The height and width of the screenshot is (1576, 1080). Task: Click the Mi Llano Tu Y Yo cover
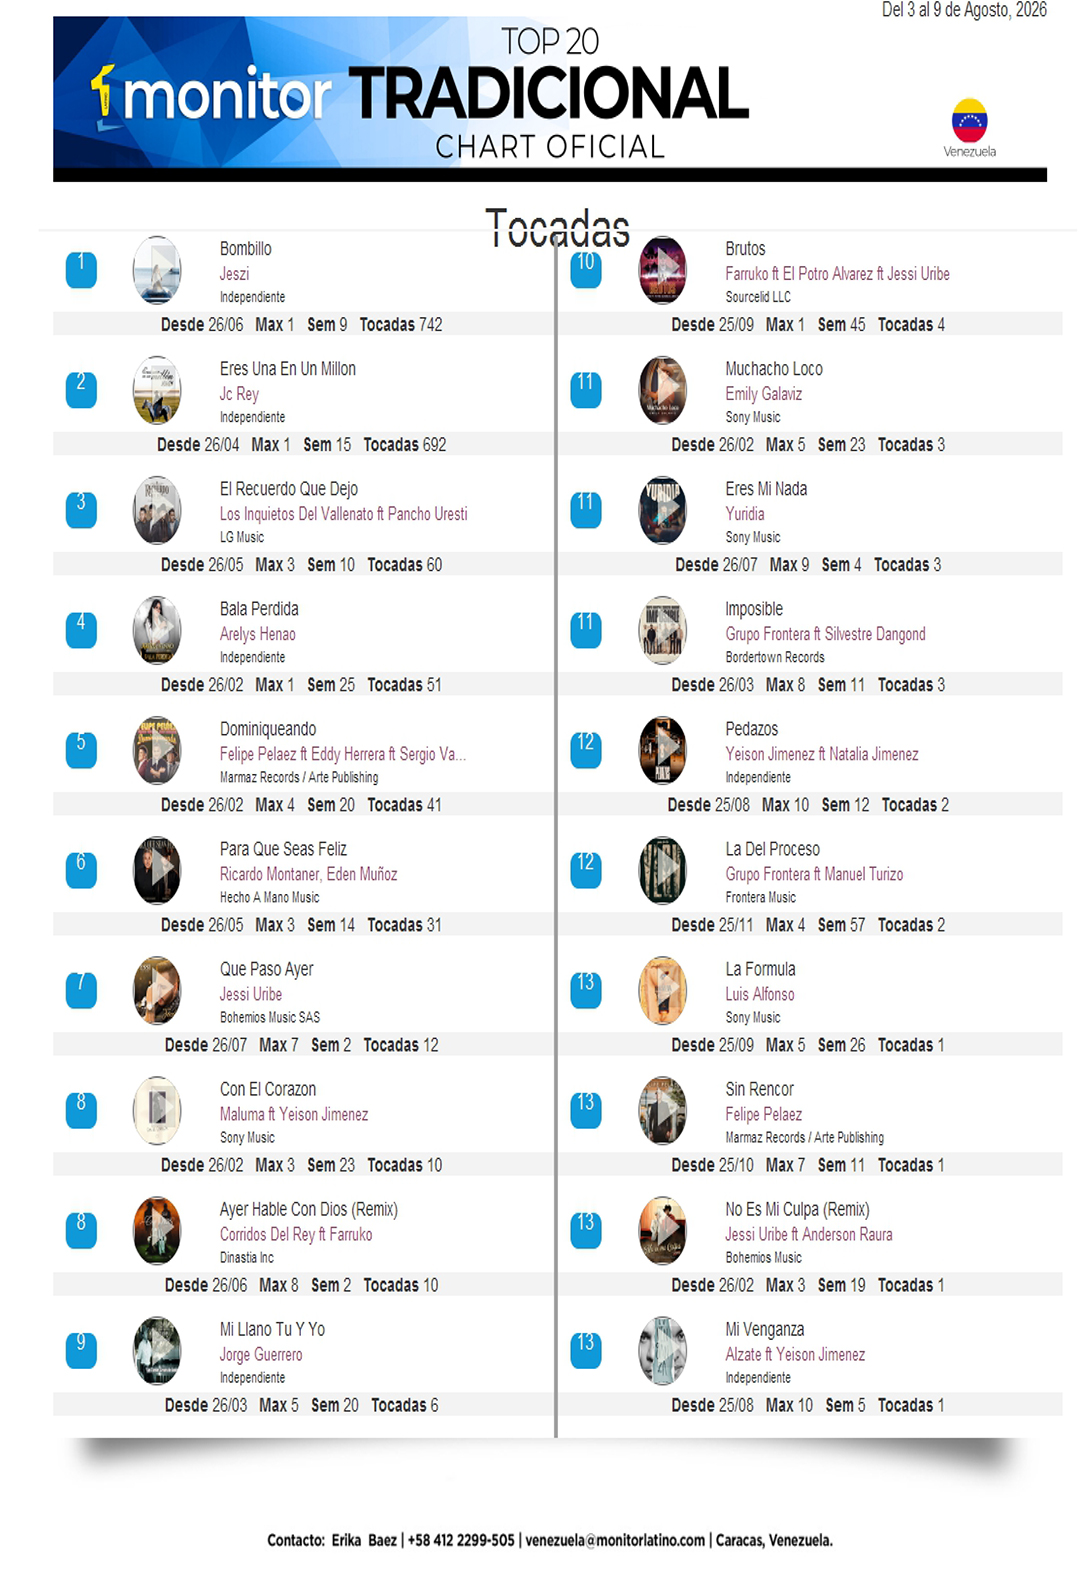coord(157,1350)
